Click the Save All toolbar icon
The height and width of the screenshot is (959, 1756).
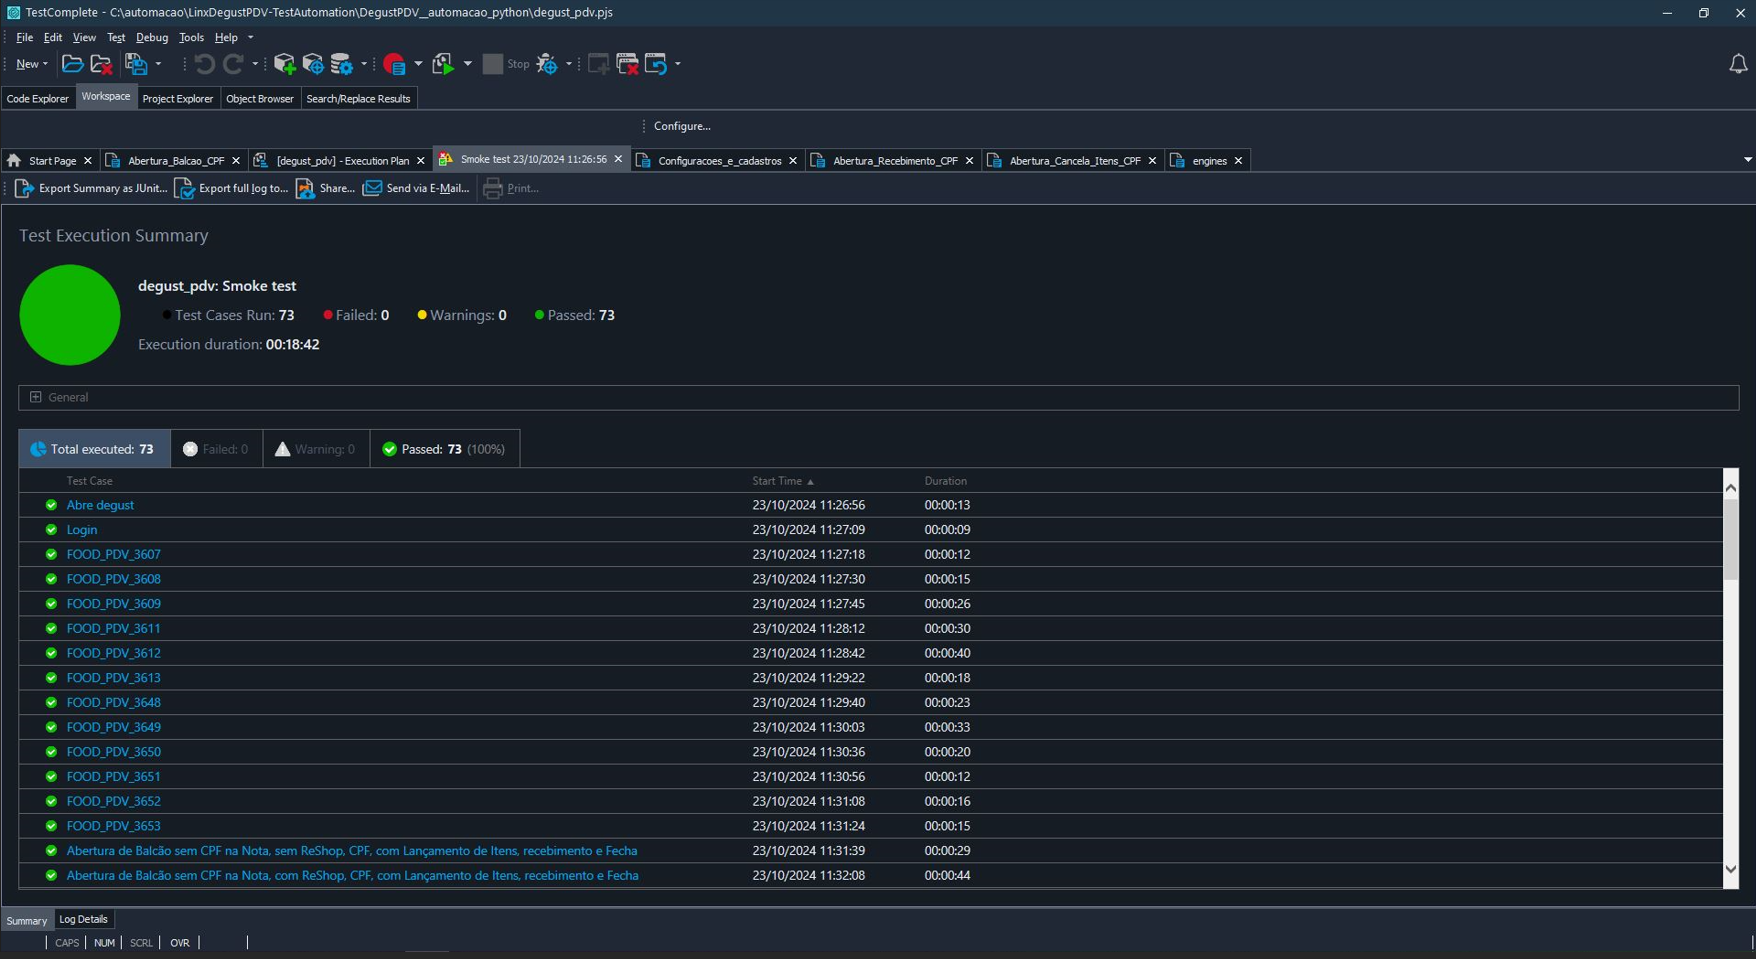[x=135, y=64]
